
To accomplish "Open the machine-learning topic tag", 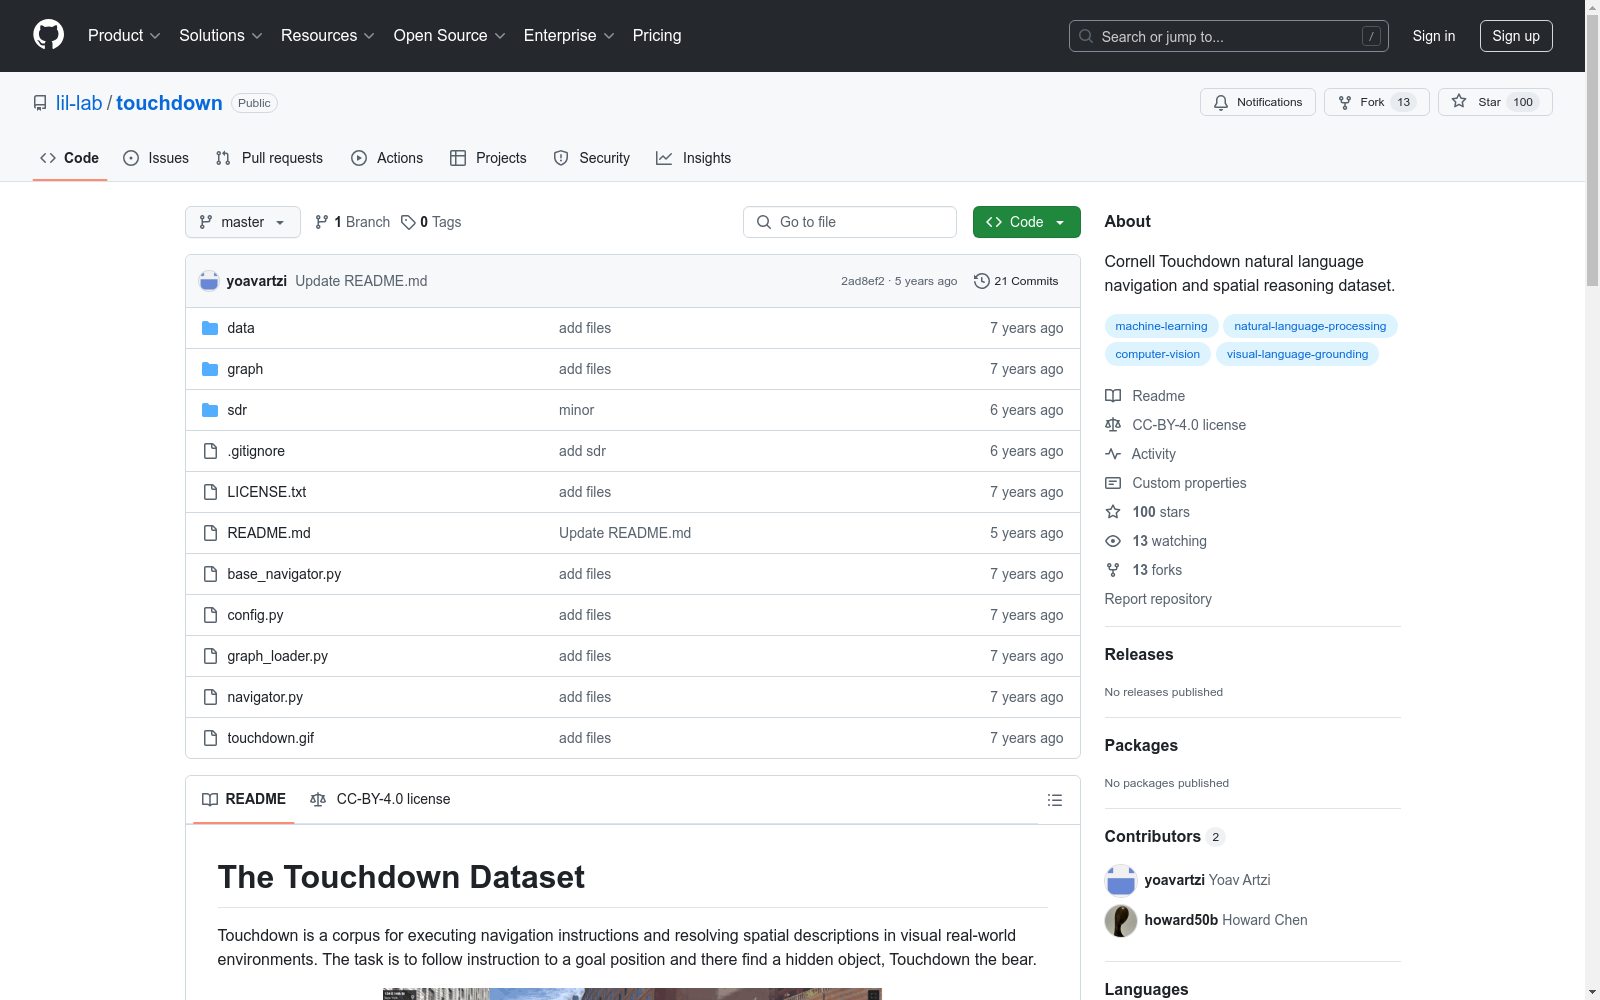I will tap(1161, 326).
